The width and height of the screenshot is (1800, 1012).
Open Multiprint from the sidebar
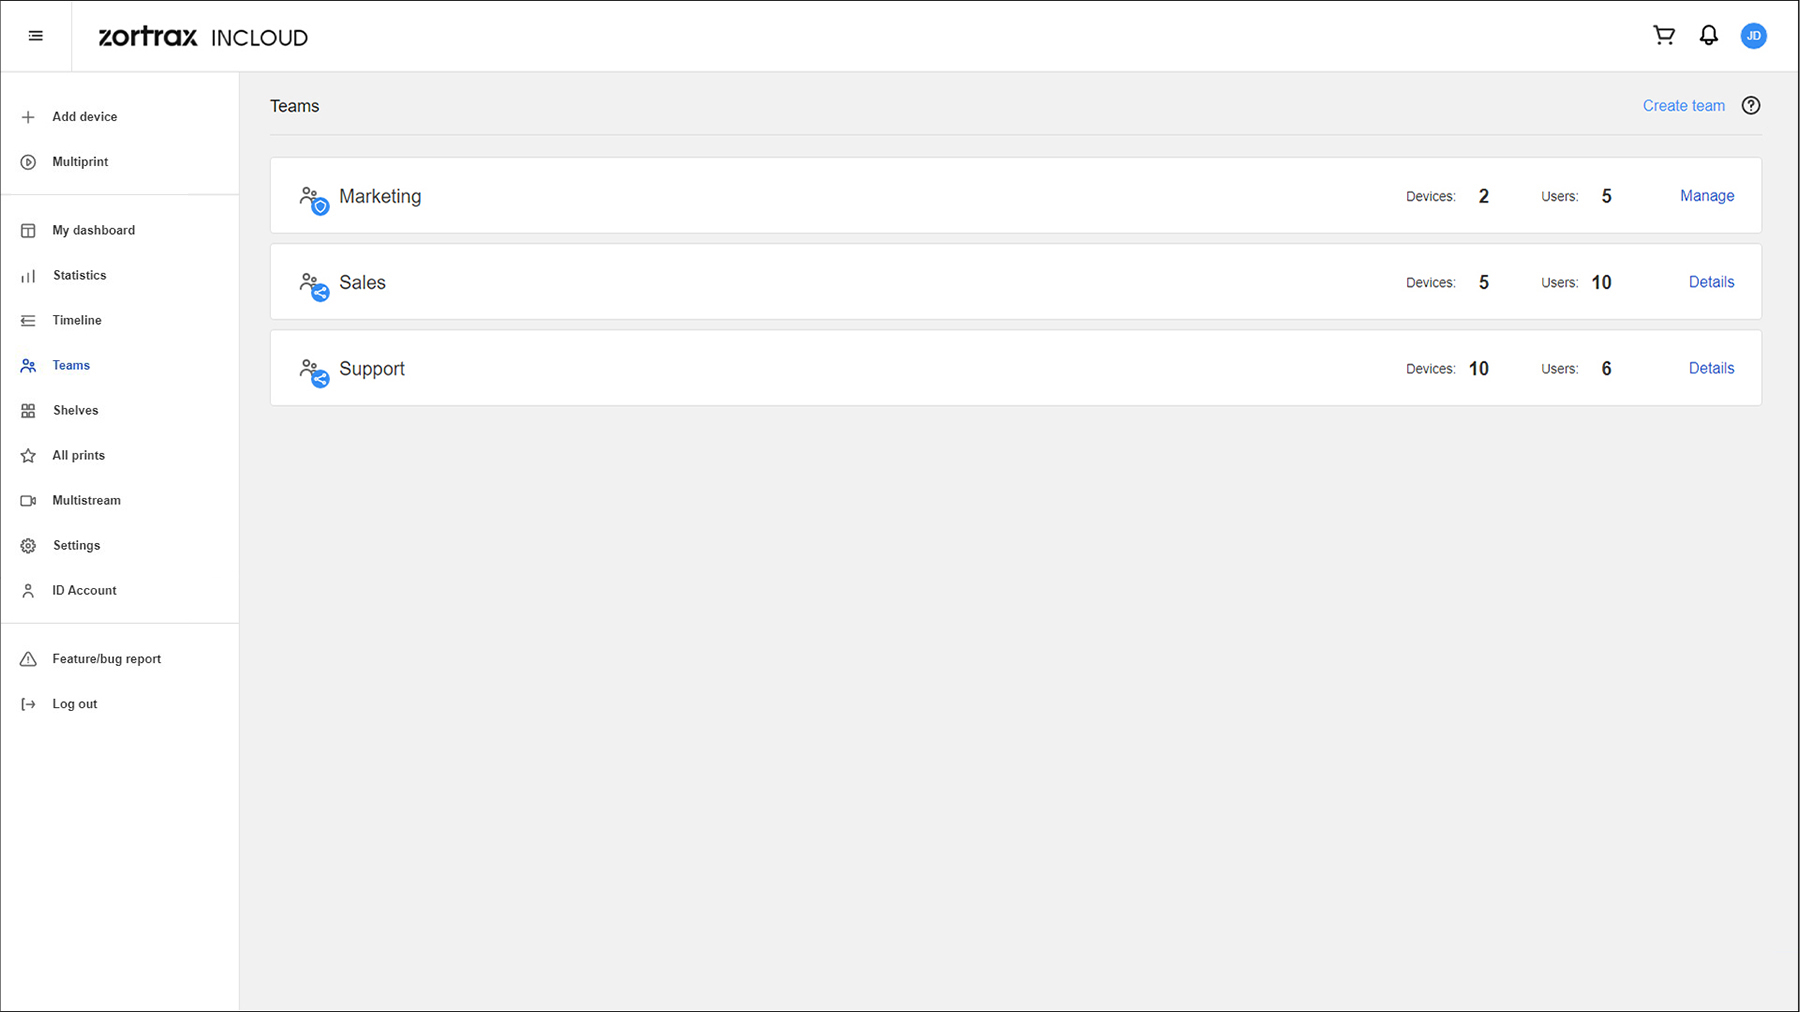point(80,162)
